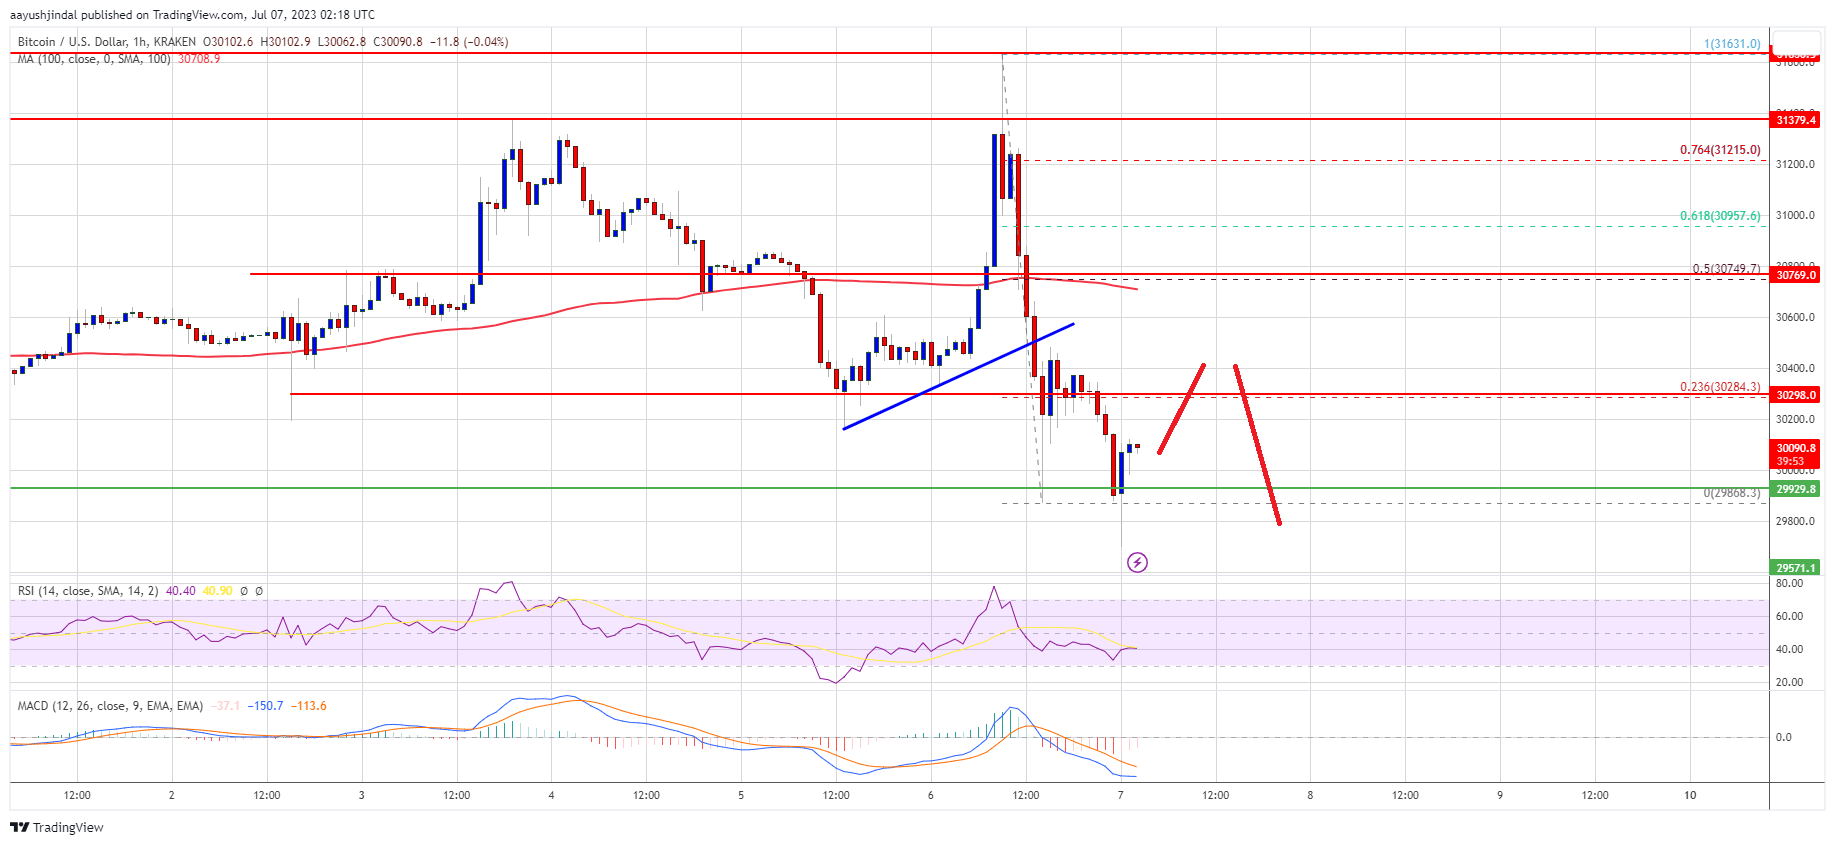Click the 0(29868.3) Fibonacci level label

1732,493
